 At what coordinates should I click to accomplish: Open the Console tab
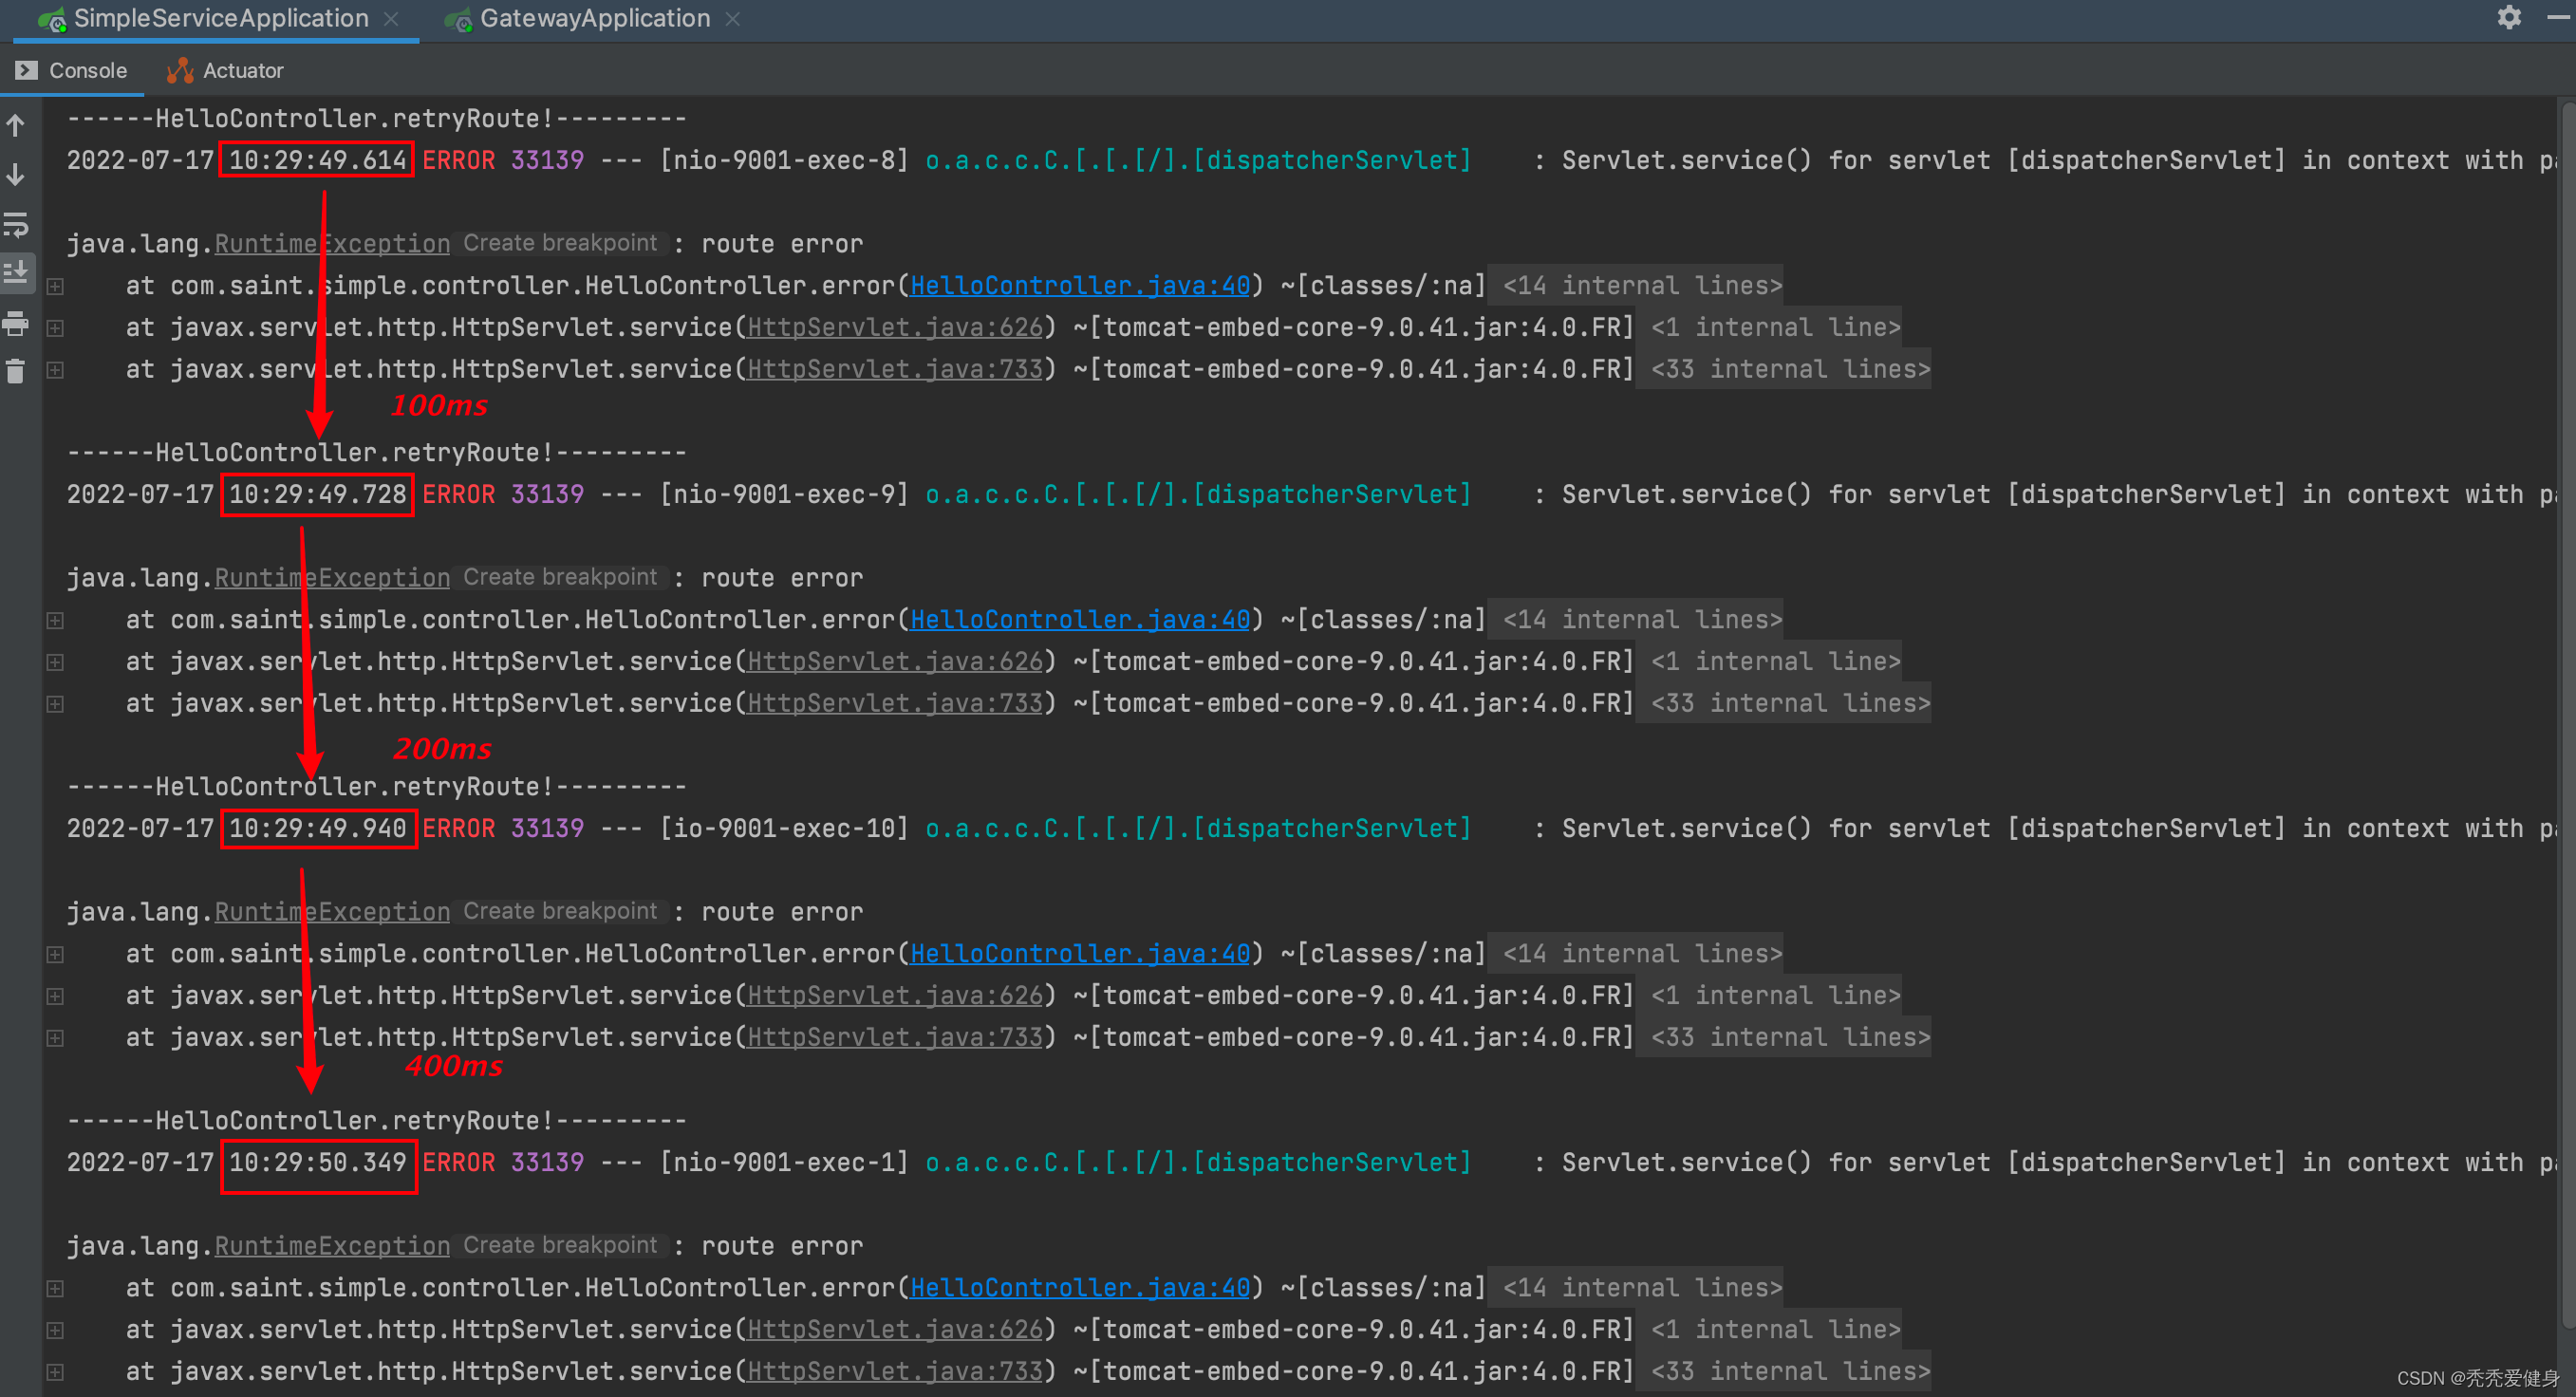pyautogui.click(x=72, y=70)
